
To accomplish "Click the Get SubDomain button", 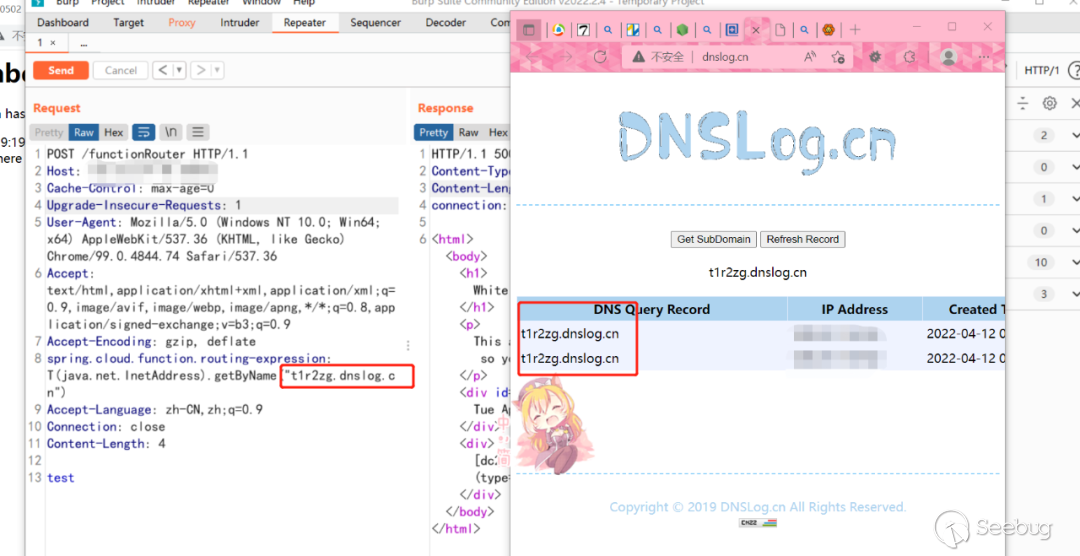I will click(x=714, y=239).
